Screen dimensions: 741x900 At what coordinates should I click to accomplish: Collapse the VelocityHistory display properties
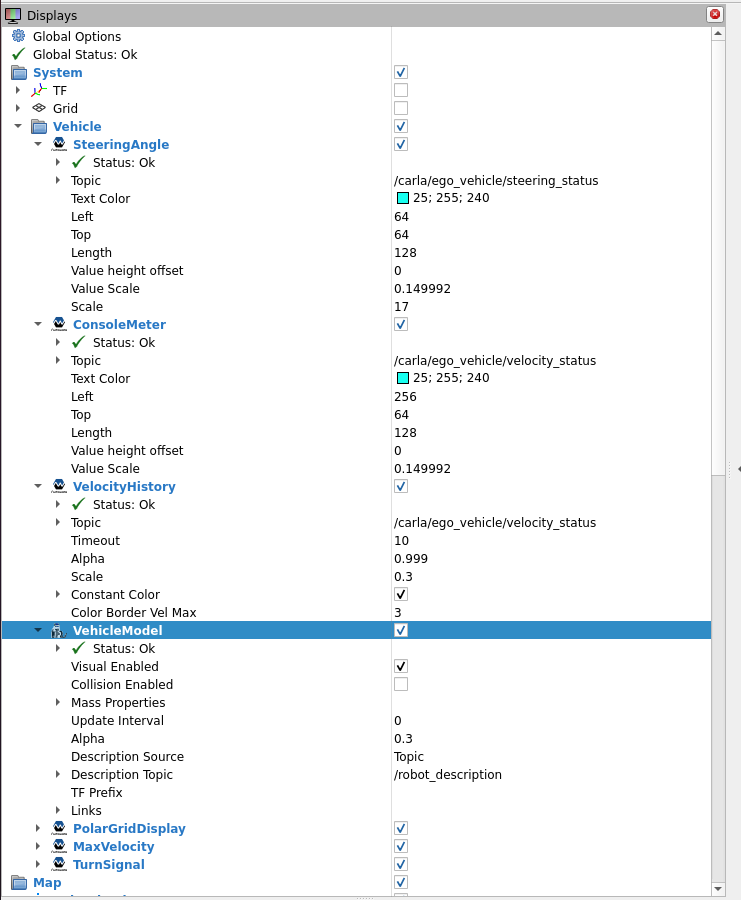pos(38,486)
